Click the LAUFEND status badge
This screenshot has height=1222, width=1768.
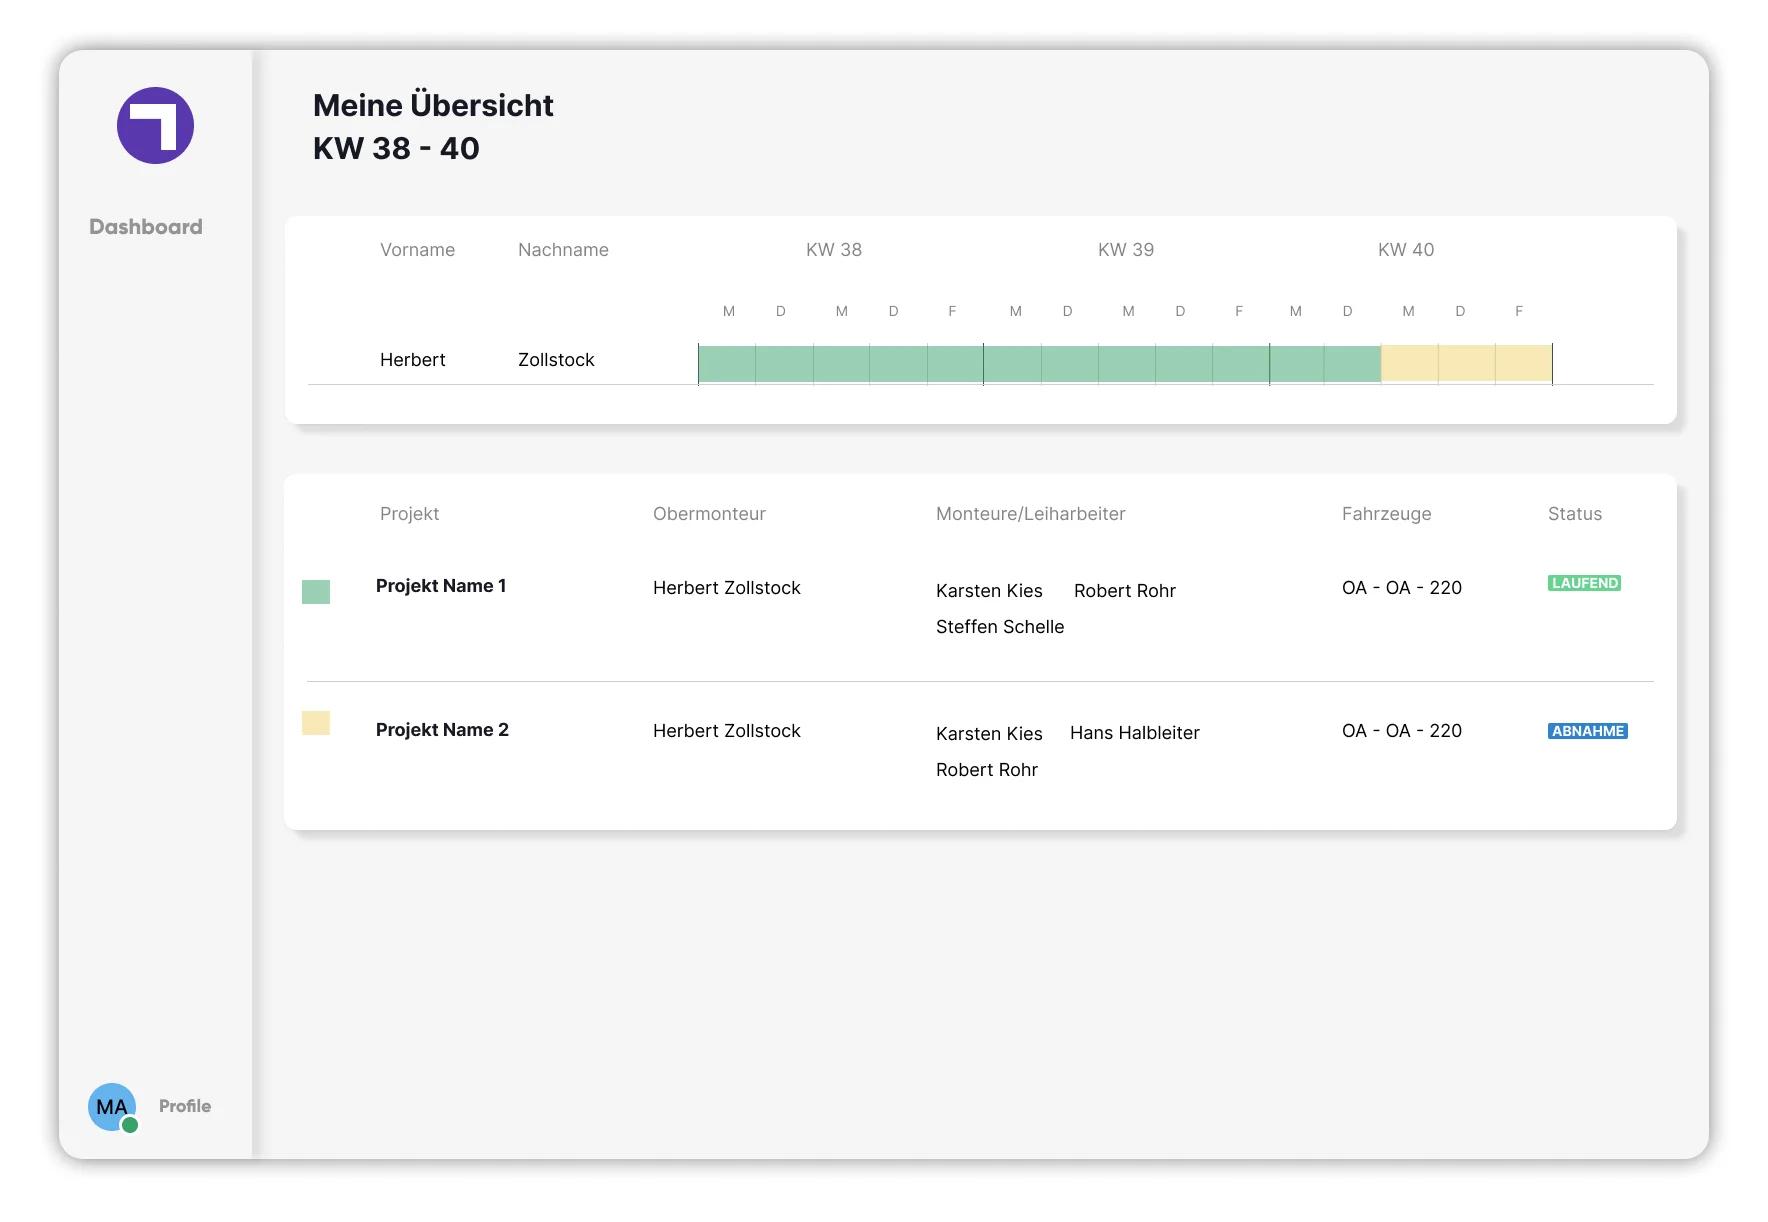point(1584,583)
